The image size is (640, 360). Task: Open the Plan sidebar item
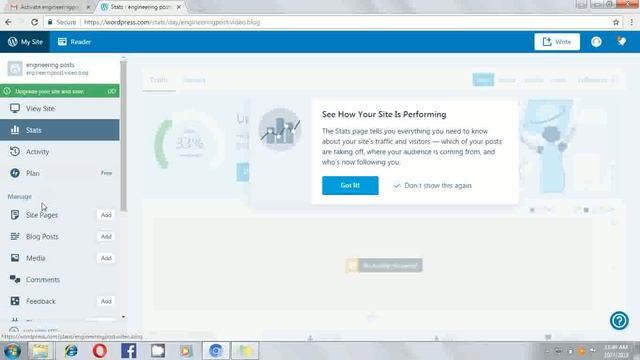[60, 173]
